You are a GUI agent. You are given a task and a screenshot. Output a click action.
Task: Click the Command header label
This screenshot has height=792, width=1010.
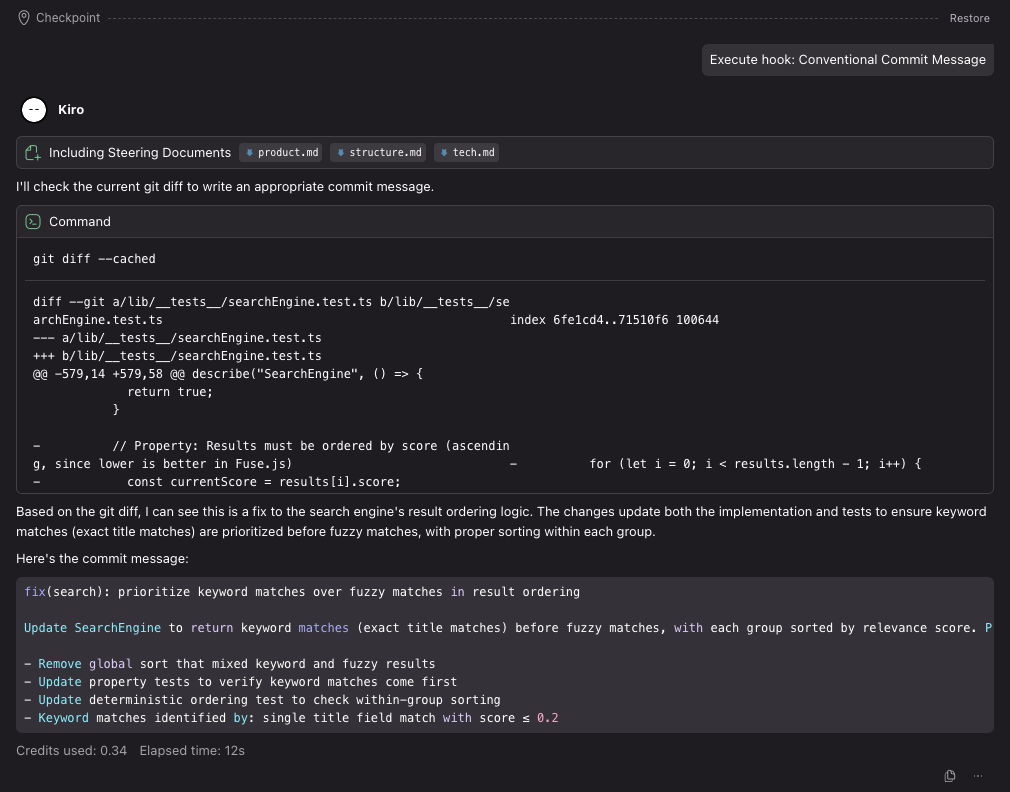(80, 222)
